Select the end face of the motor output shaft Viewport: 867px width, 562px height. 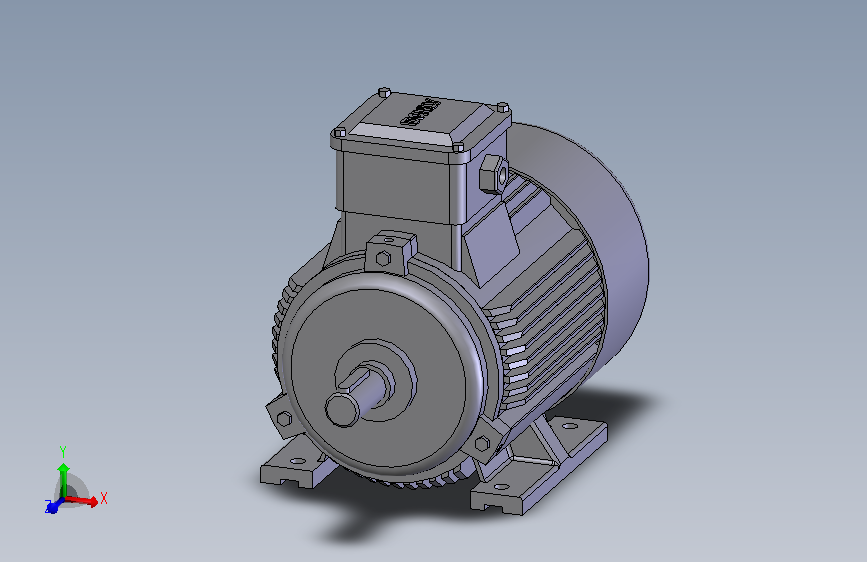pos(342,409)
